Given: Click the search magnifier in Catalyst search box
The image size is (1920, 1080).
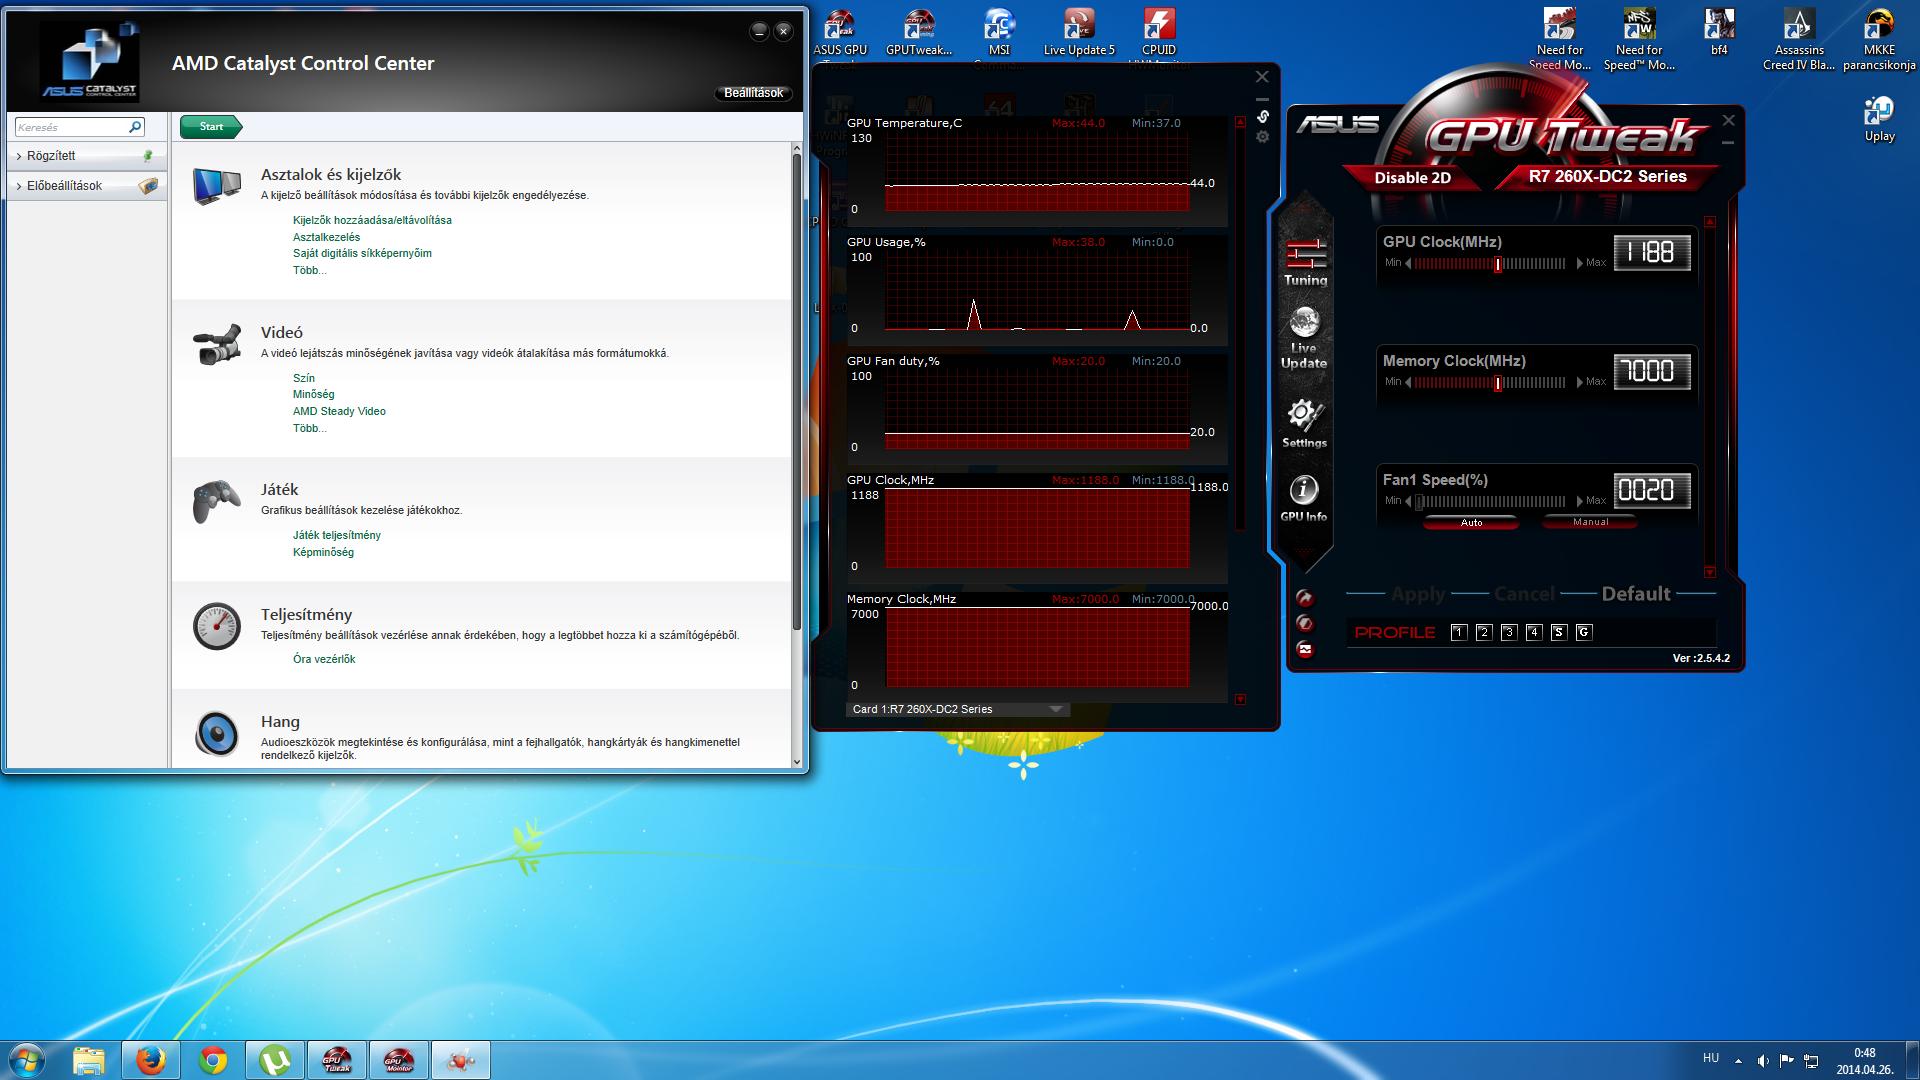Looking at the screenshot, I should [x=135, y=127].
